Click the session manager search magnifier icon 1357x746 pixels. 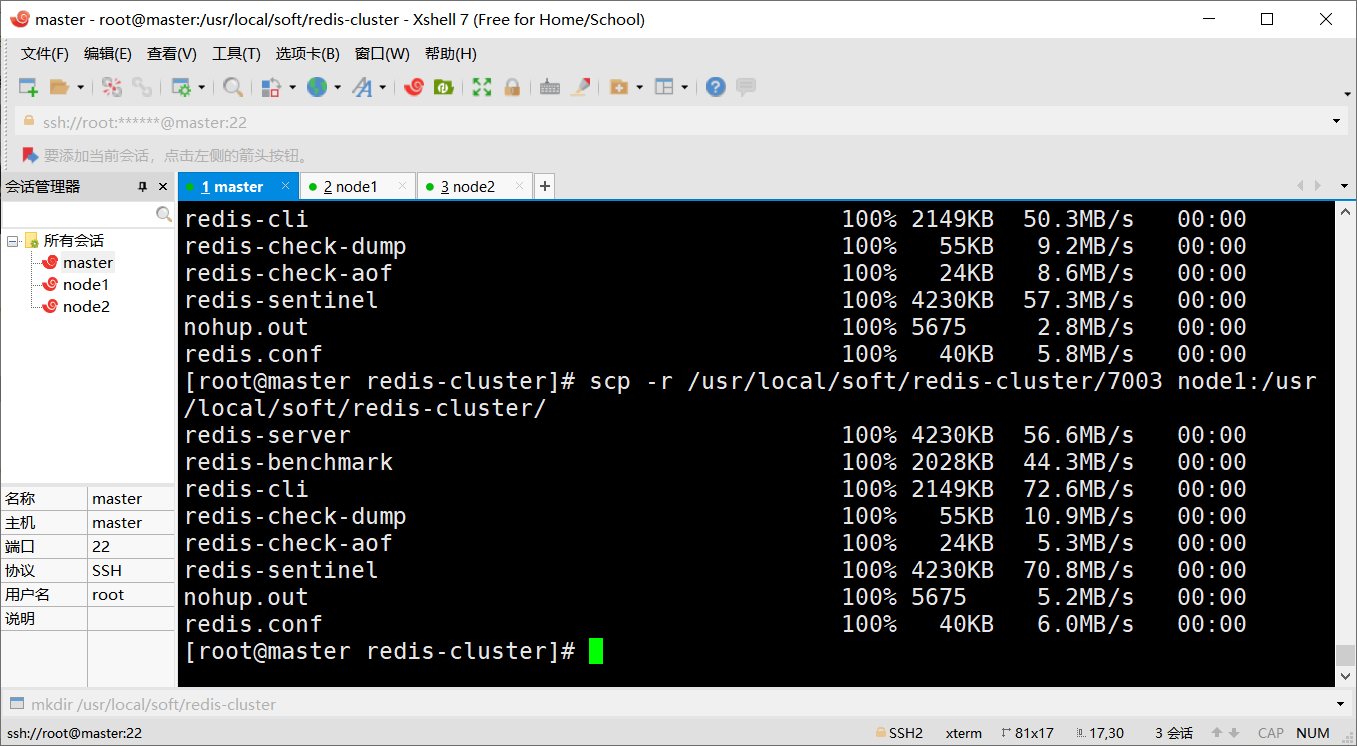point(164,214)
